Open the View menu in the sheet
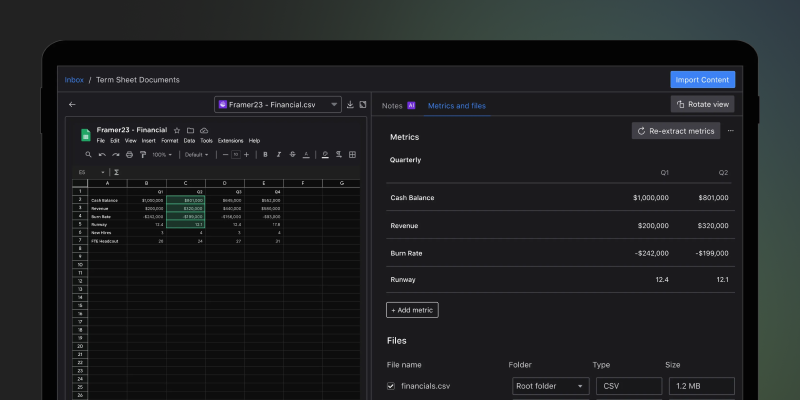The width and height of the screenshot is (800, 400). [131, 141]
